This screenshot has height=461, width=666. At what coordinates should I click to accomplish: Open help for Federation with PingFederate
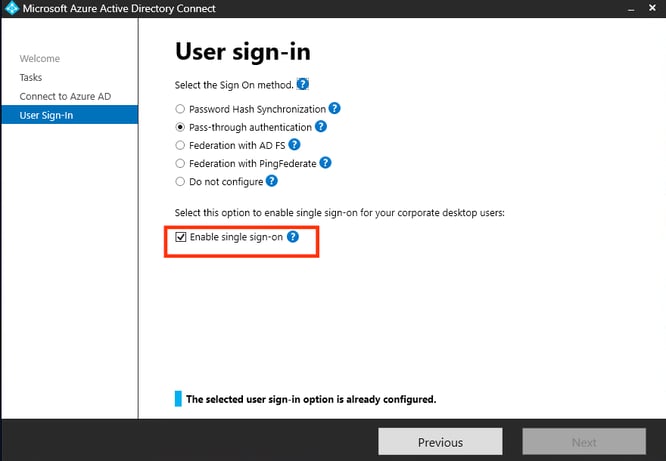tap(325, 163)
